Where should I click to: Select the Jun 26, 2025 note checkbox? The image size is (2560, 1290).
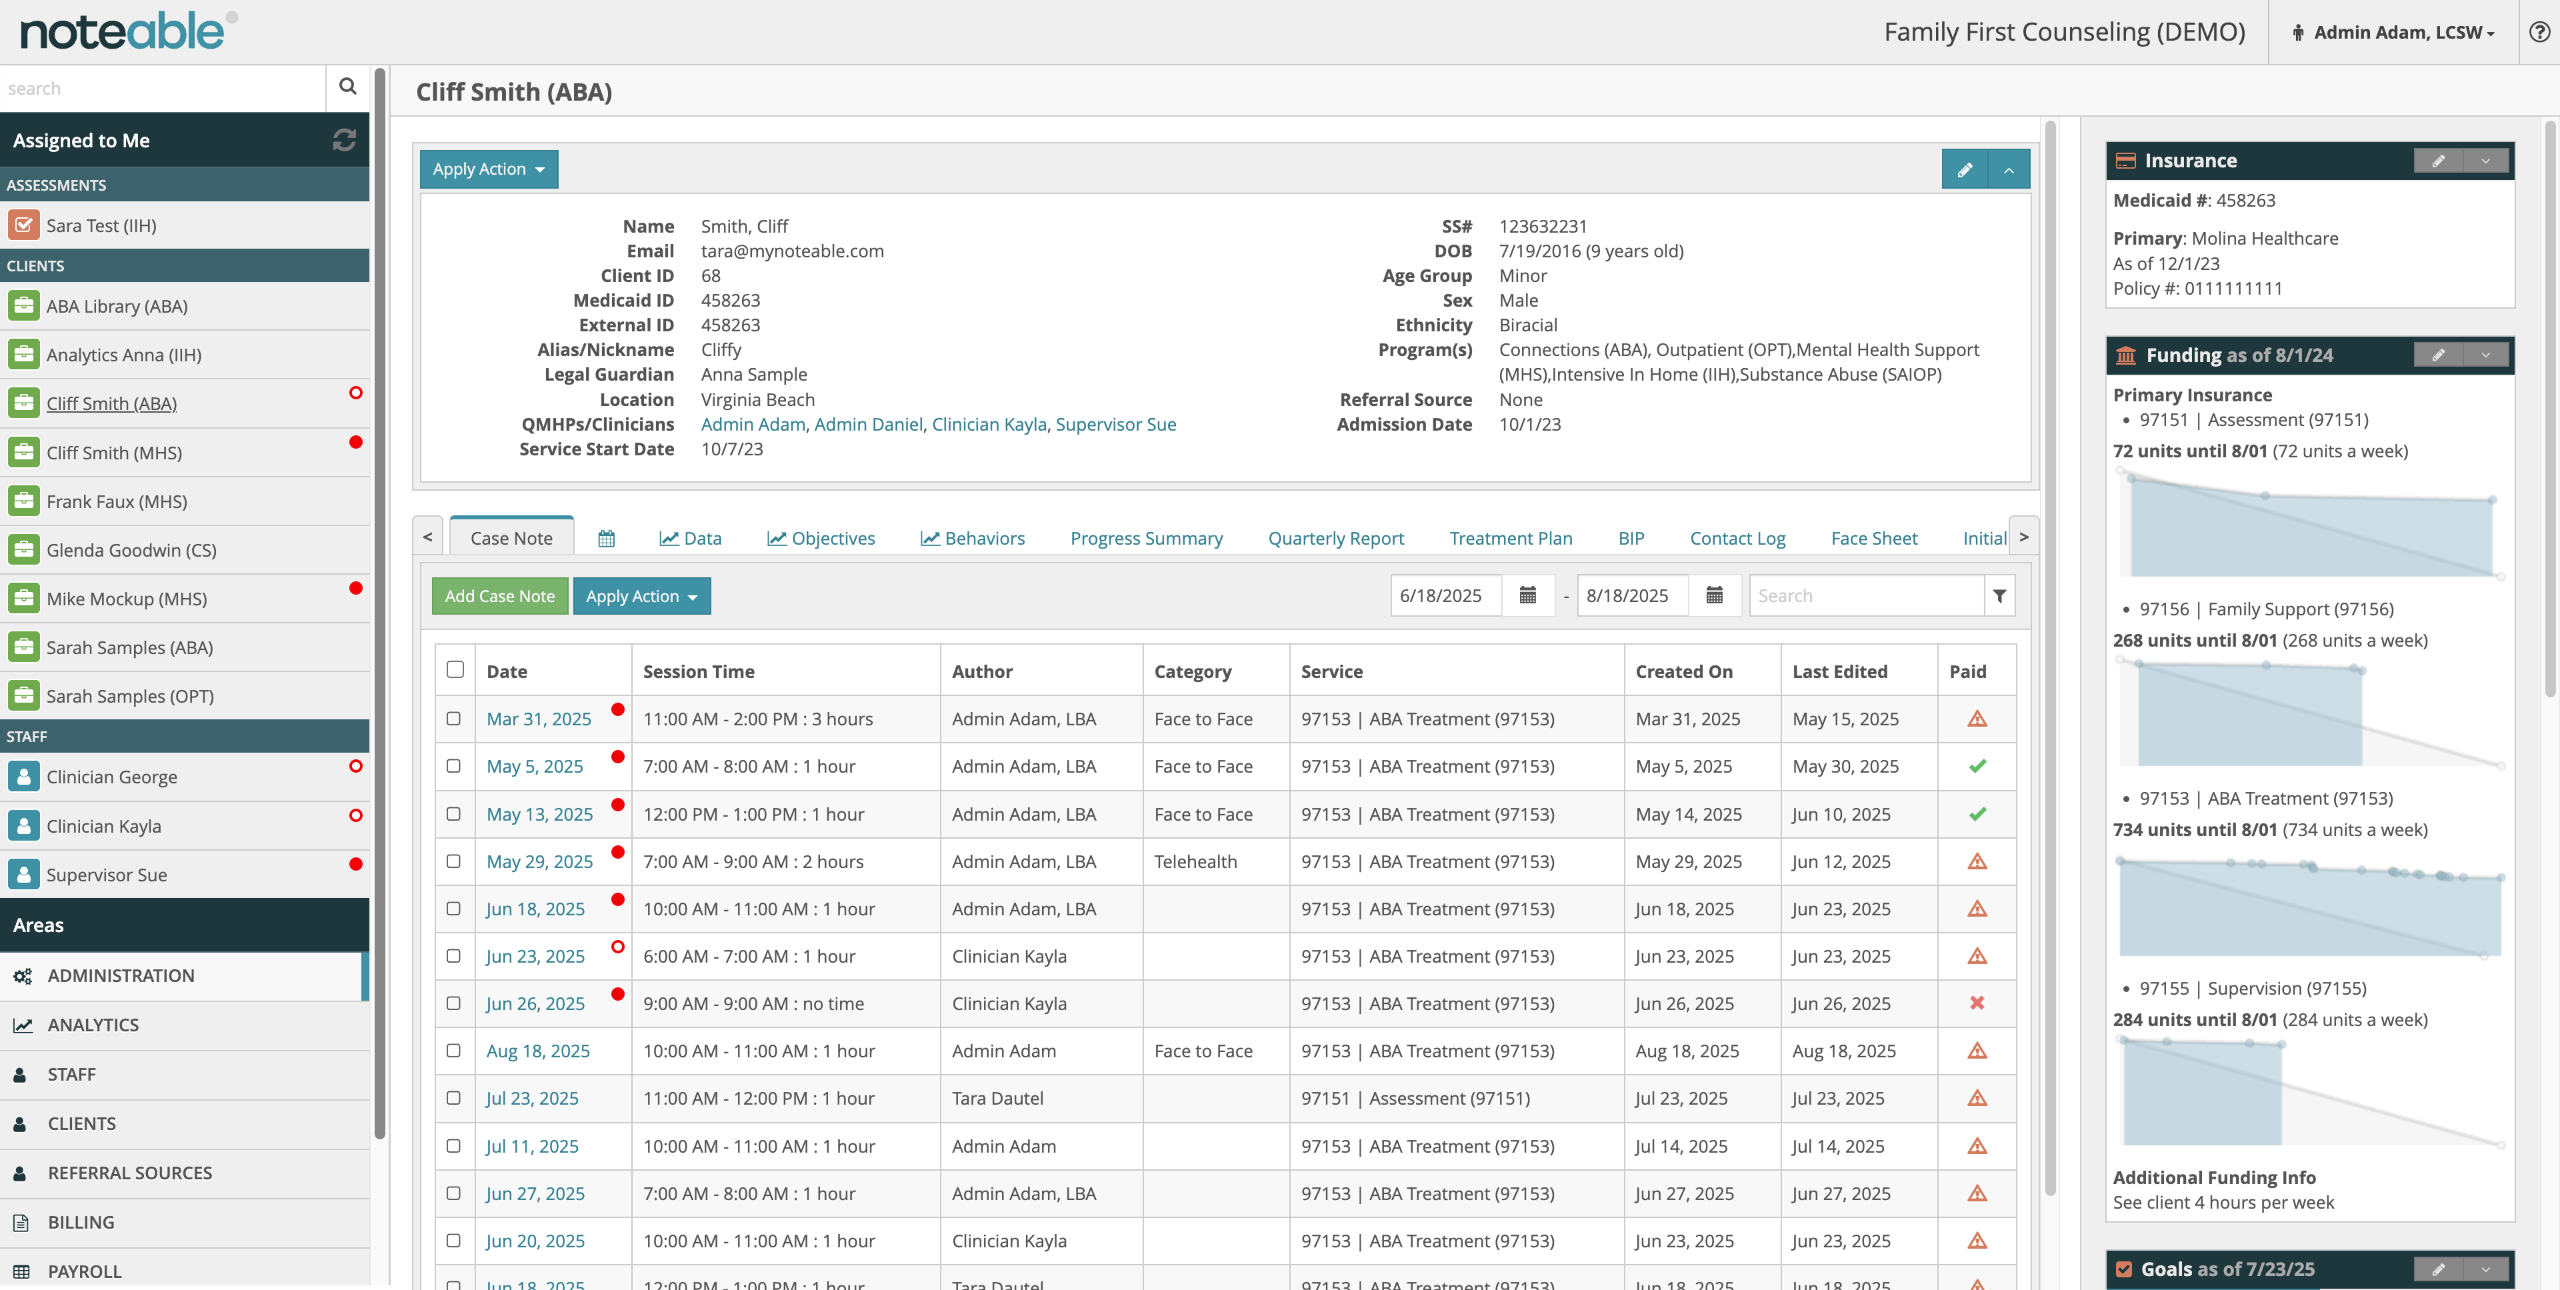pos(454,1003)
